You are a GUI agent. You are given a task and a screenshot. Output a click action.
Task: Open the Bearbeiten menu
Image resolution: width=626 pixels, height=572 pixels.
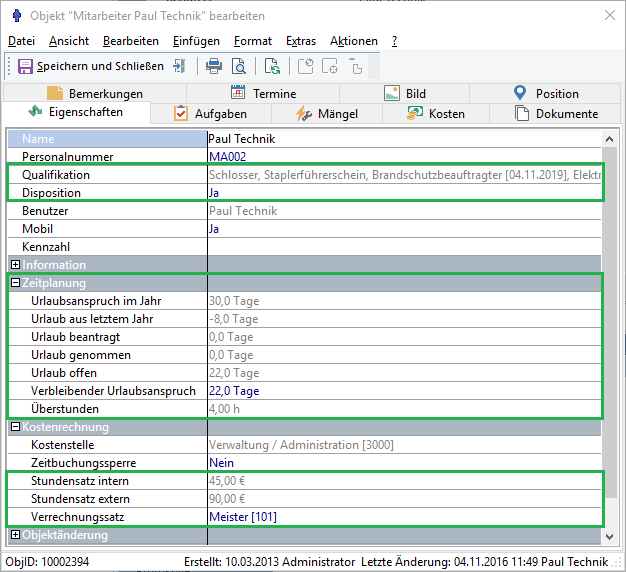click(x=131, y=41)
